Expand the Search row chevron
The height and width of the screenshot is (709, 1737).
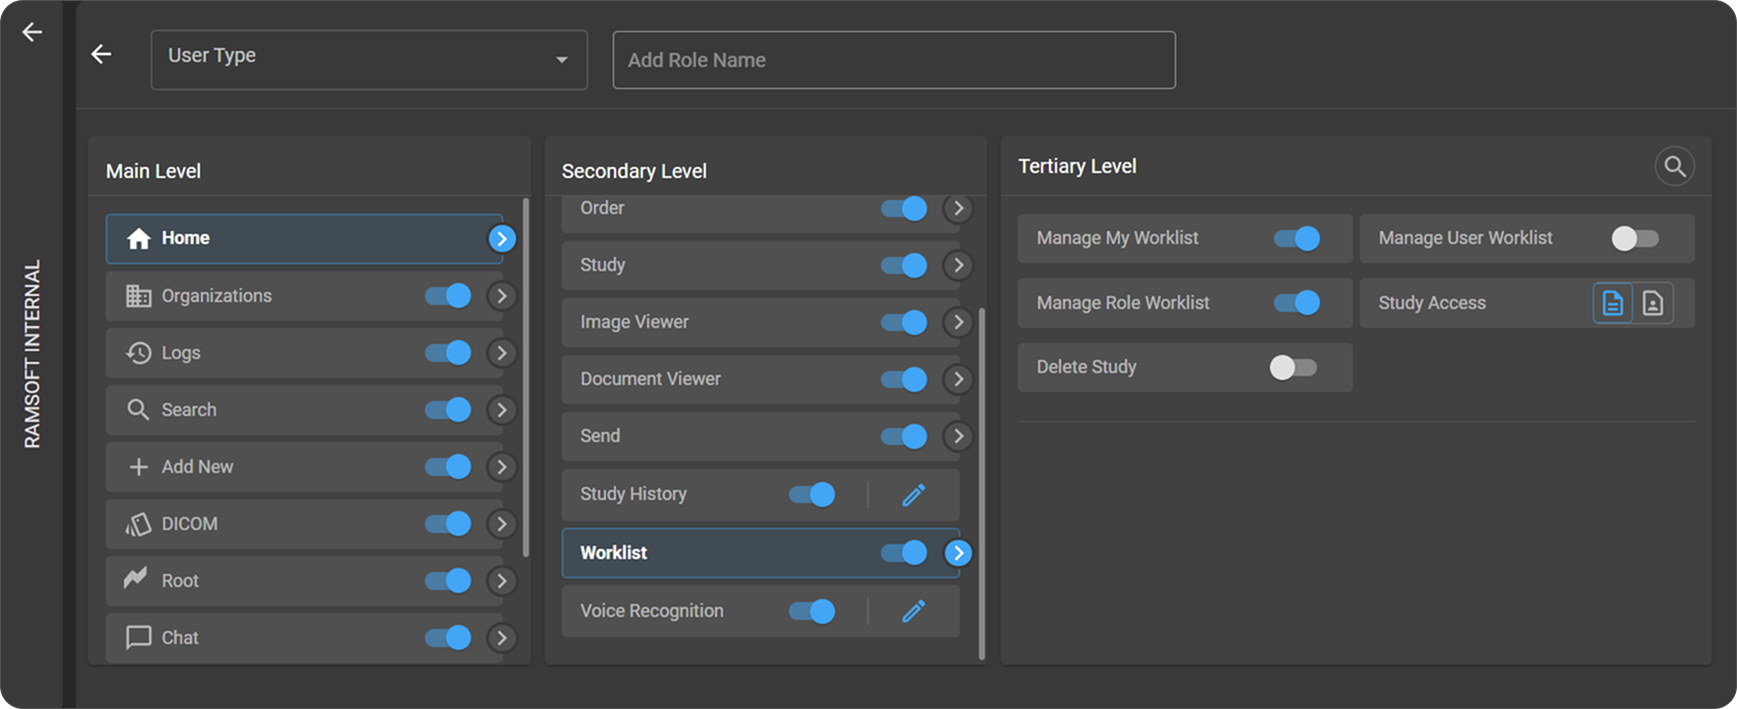(x=502, y=410)
